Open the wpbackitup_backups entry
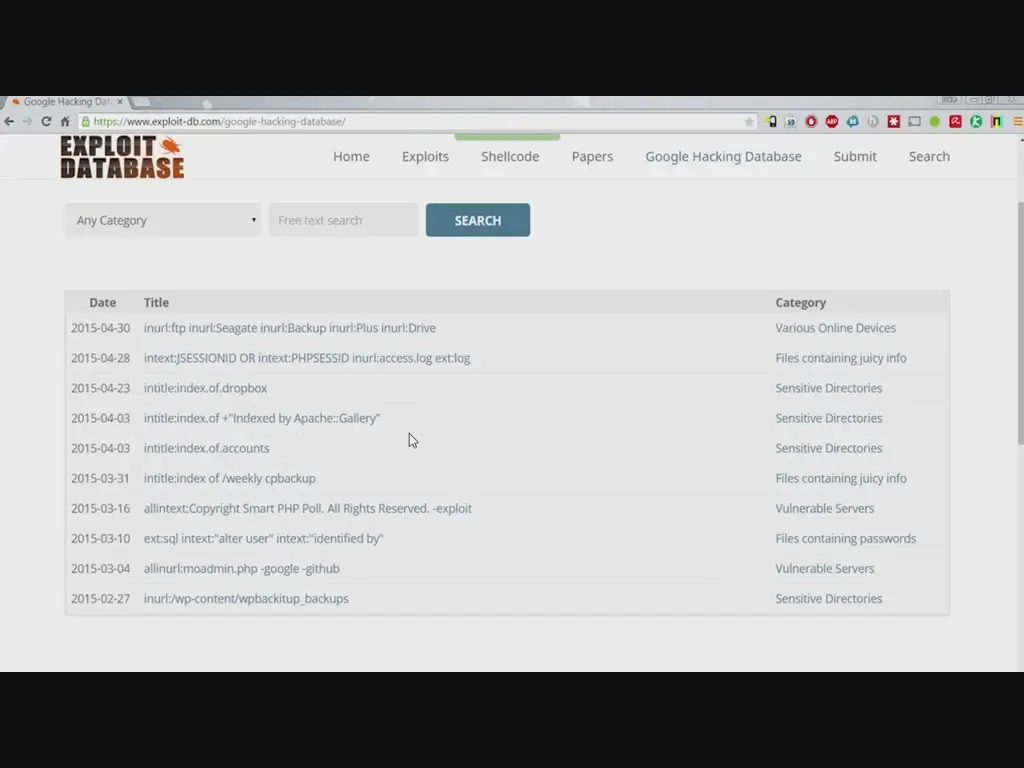Image resolution: width=1024 pixels, height=768 pixels. [246, 598]
